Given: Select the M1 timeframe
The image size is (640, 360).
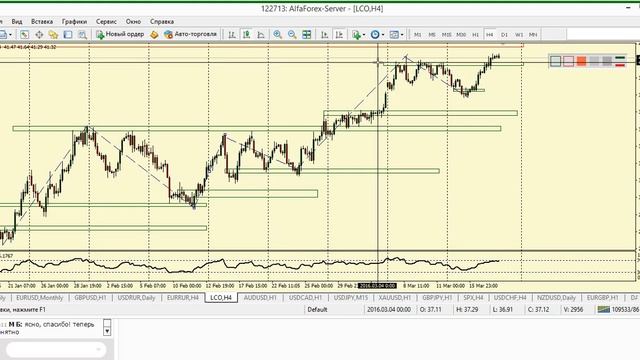Looking at the screenshot, I should [418, 35].
